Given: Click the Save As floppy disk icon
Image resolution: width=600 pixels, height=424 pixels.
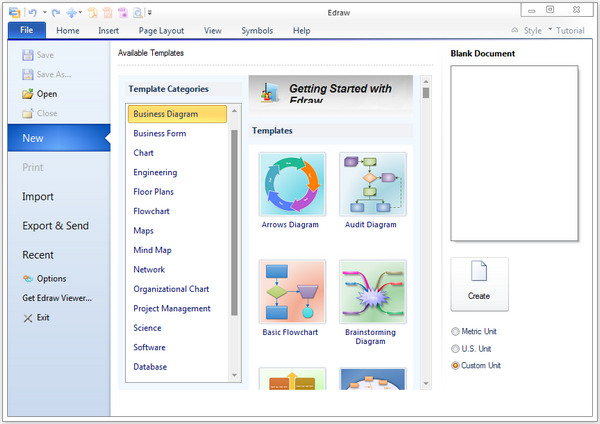Looking at the screenshot, I should pyautogui.click(x=28, y=74).
